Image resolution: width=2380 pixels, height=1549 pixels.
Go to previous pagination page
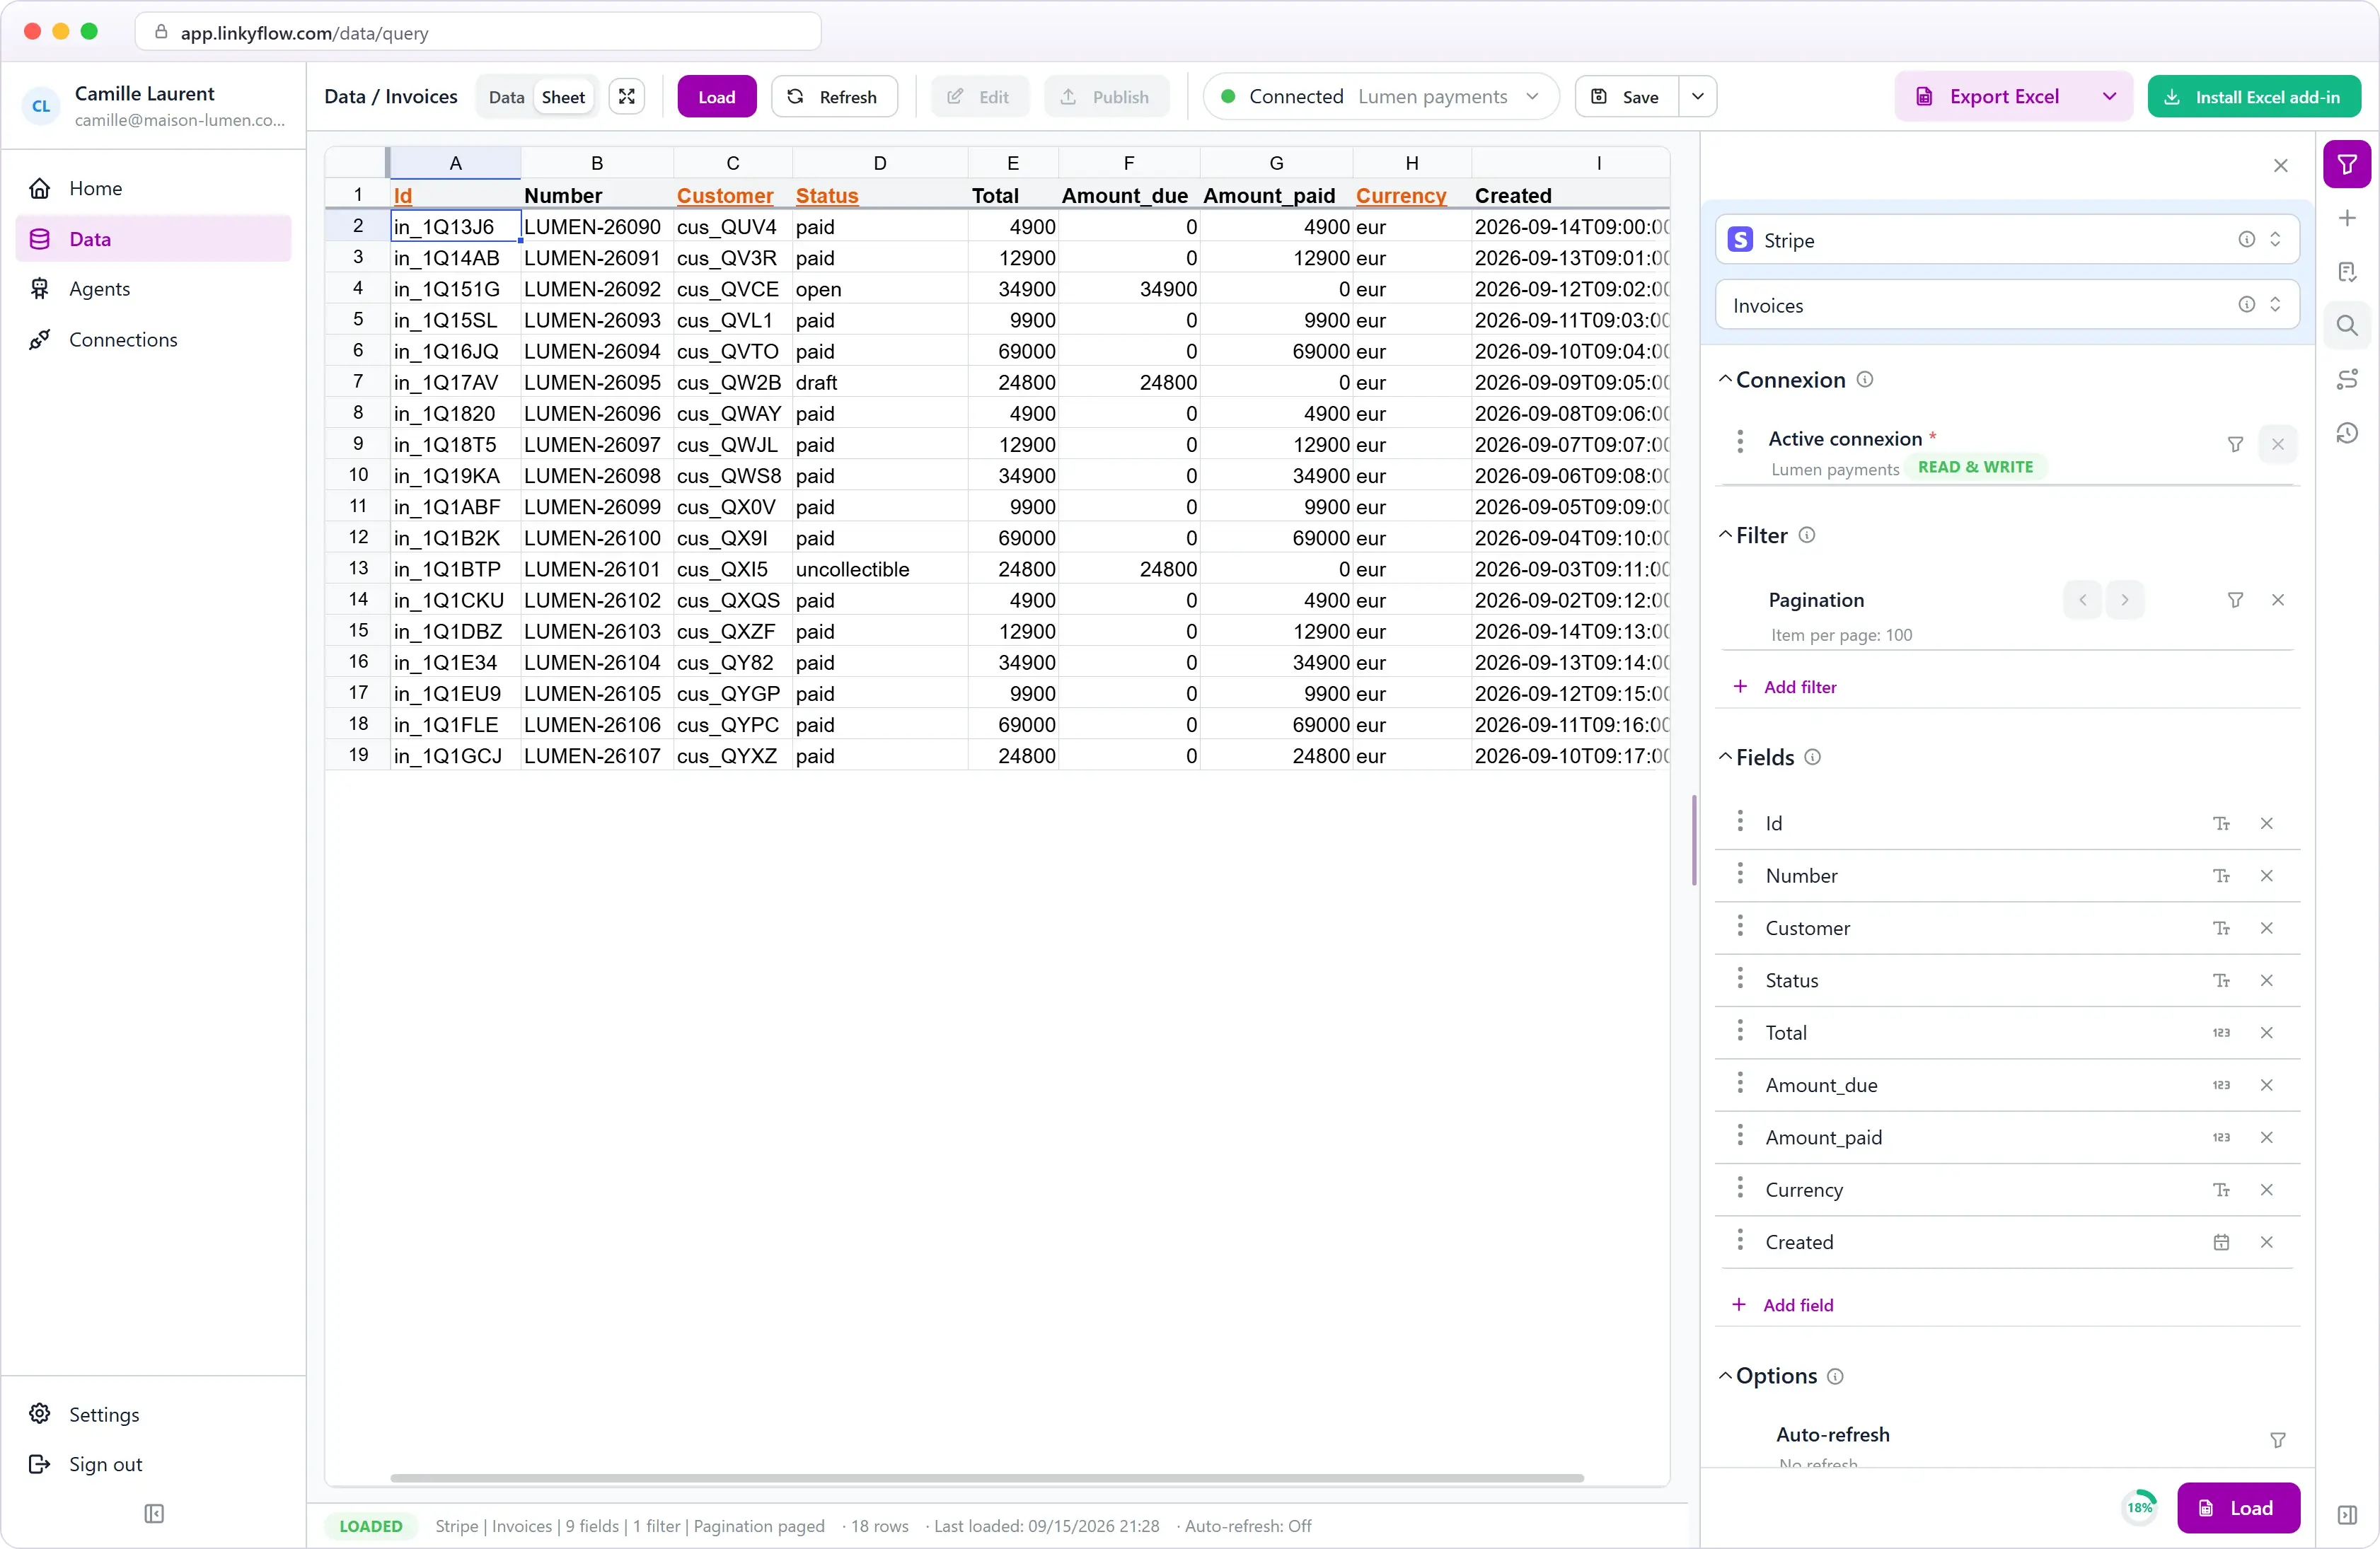(x=2082, y=600)
